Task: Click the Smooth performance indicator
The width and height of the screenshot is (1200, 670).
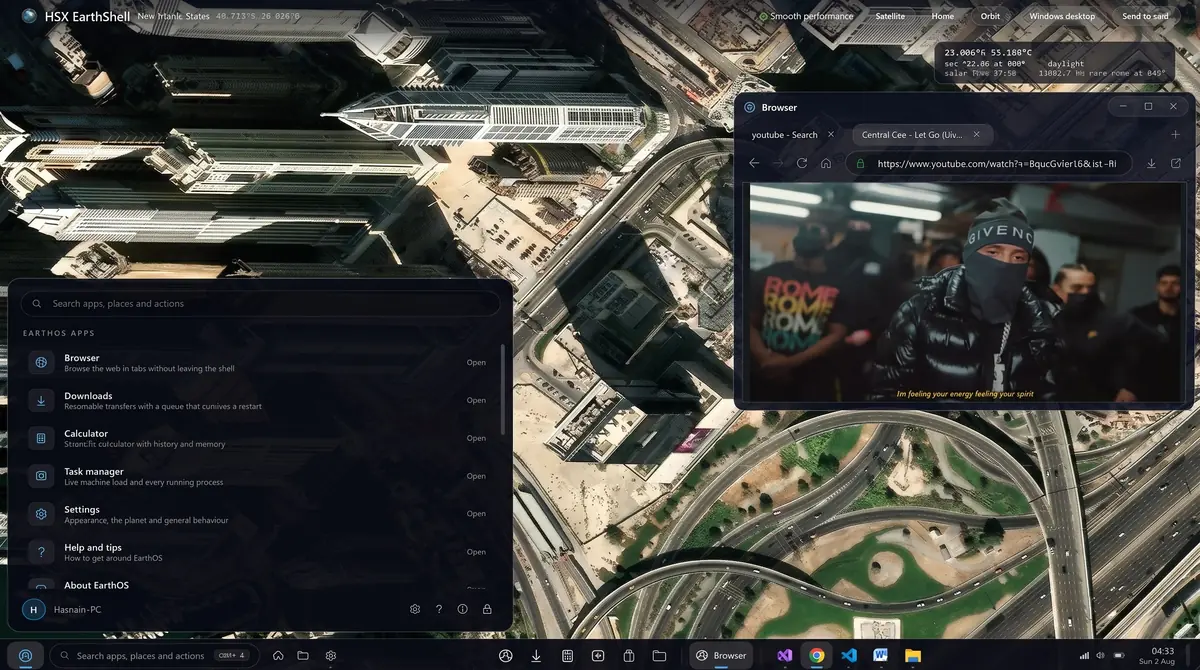Action: [806, 16]
